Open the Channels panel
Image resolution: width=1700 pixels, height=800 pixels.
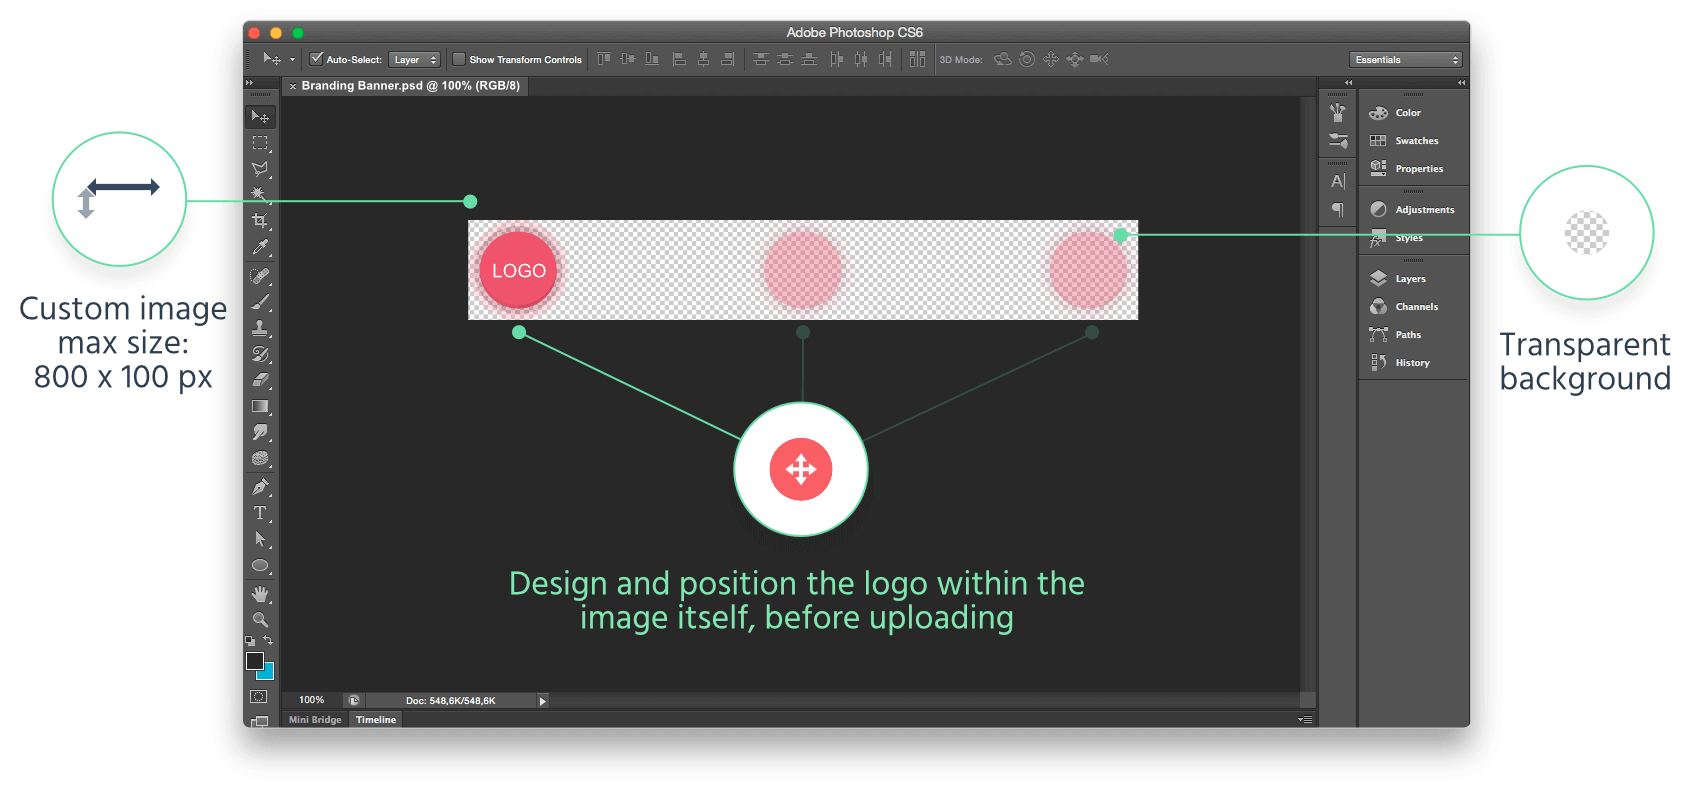click(x=1416, y=307)
